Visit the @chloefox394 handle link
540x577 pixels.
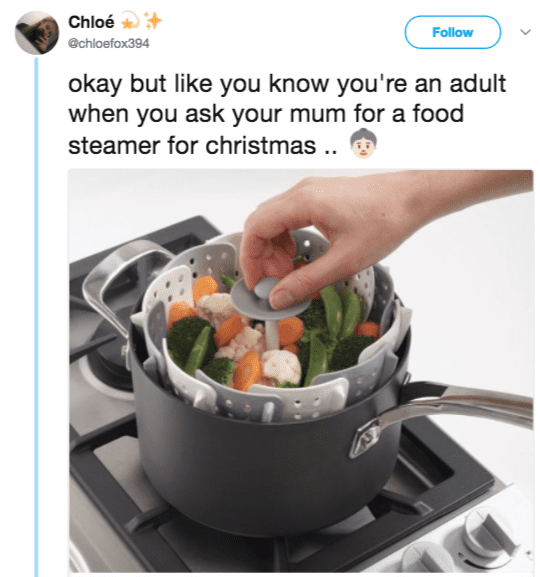(x=109, y=43)
